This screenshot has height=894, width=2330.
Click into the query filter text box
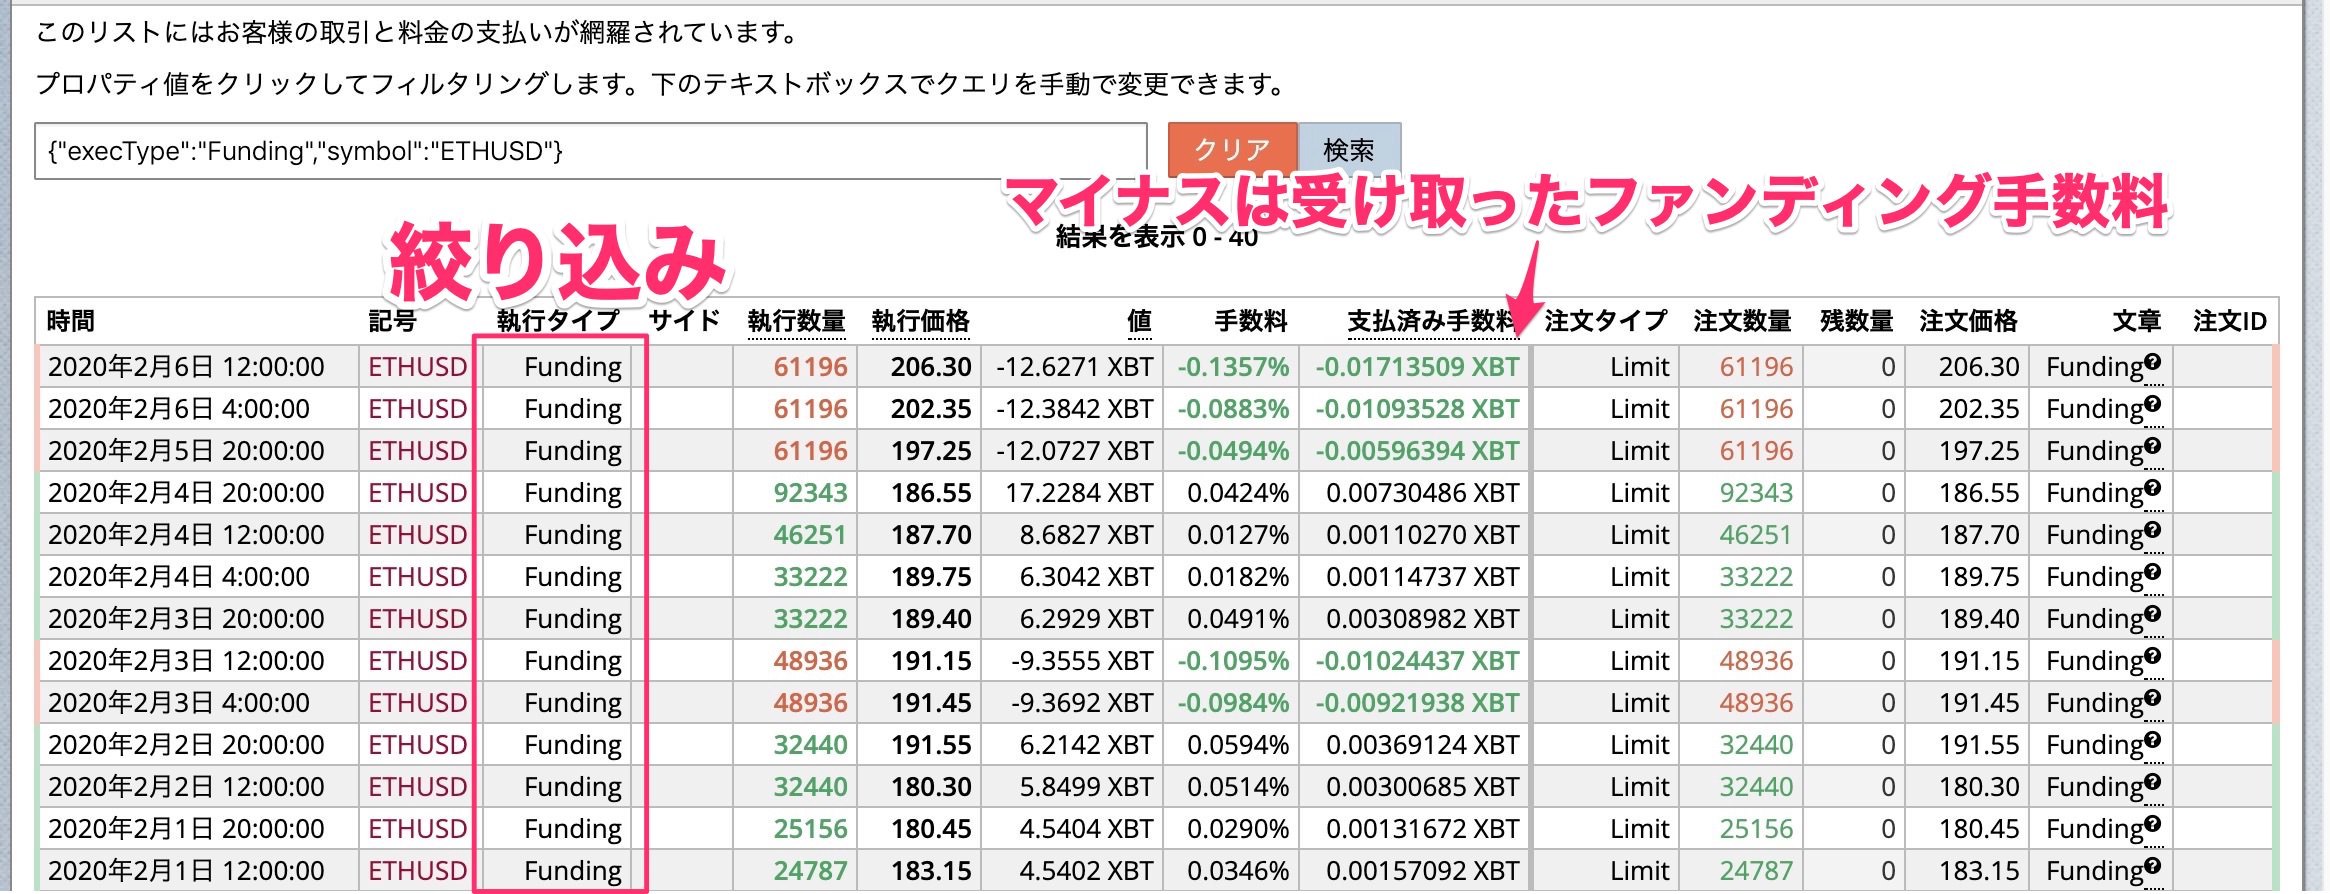(590, 151)
